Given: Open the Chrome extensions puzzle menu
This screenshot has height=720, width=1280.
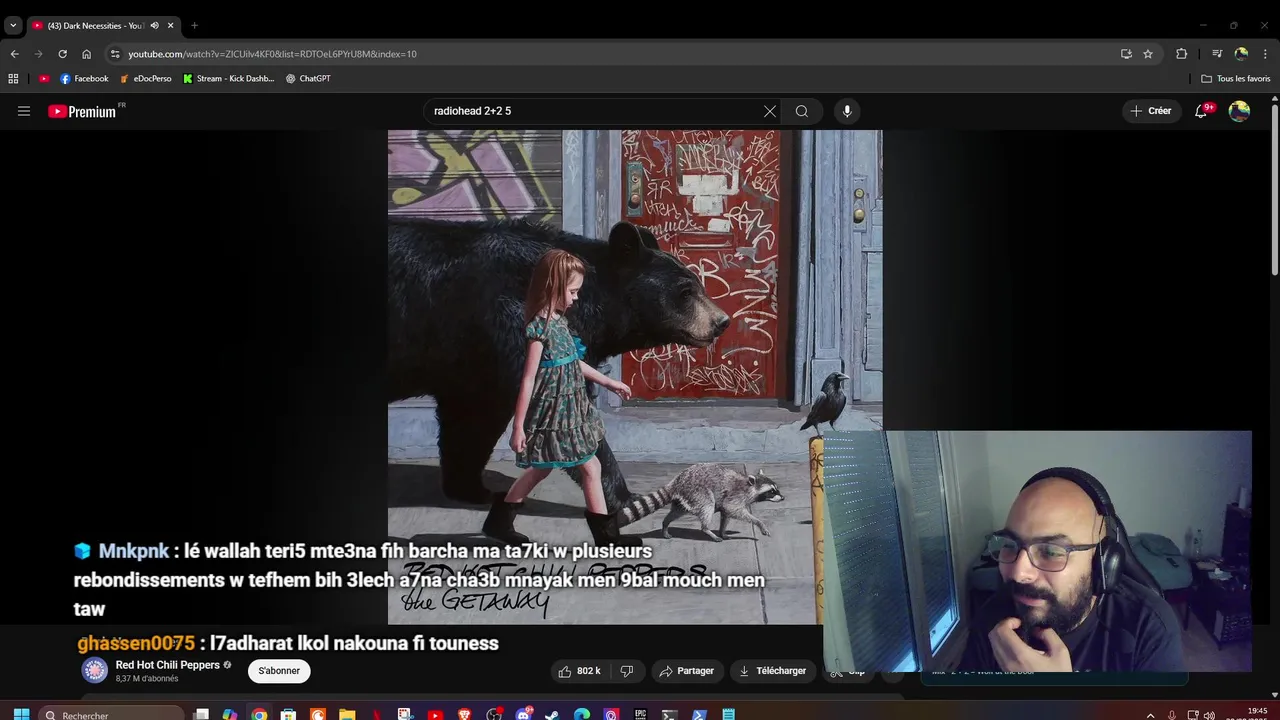Looking at the screenshot, I should coord(1181,54).
